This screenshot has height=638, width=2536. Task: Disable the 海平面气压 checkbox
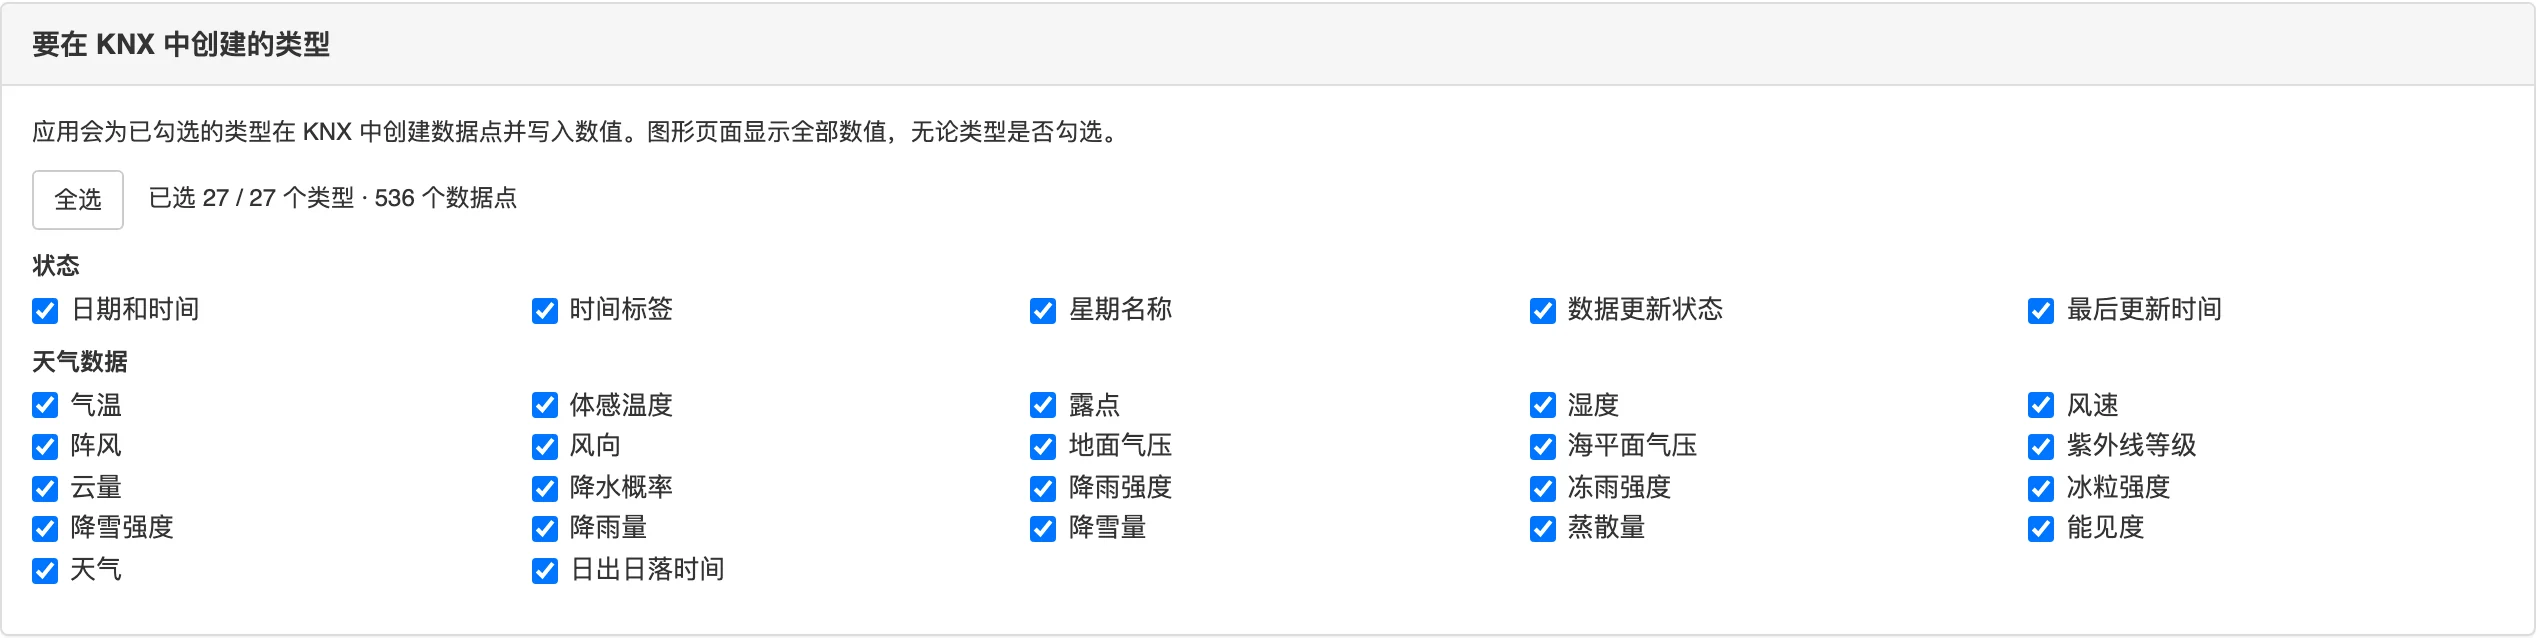click(1542, 446)
